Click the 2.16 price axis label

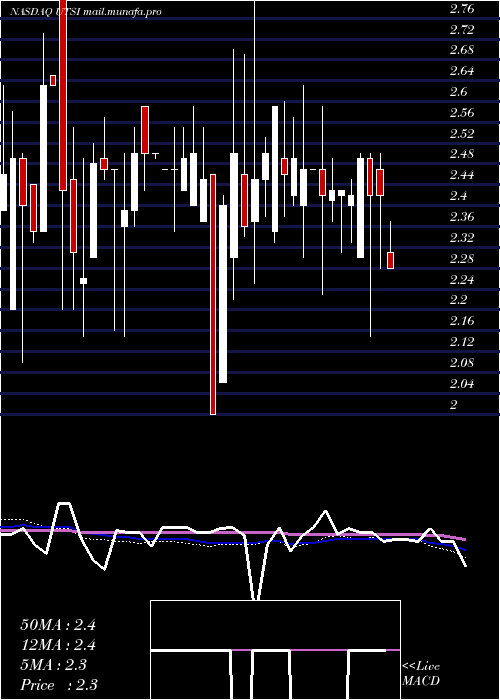462,321
